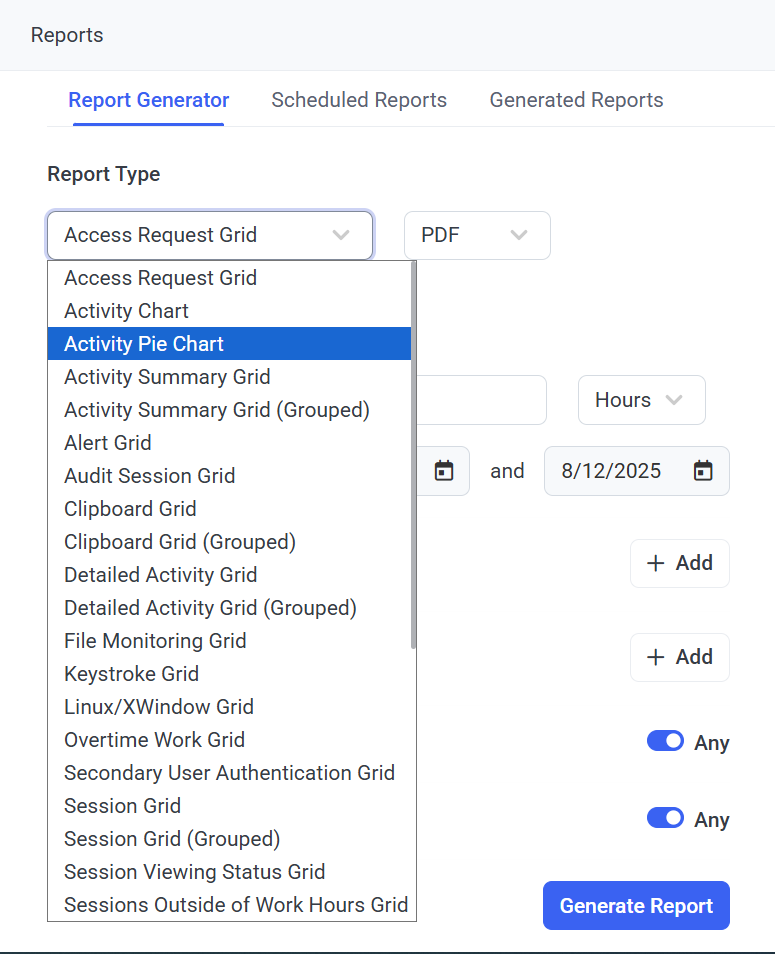Pick File Monitoring Grid from list
Viewport: 775px width, 954px height.
coord(155,641)
